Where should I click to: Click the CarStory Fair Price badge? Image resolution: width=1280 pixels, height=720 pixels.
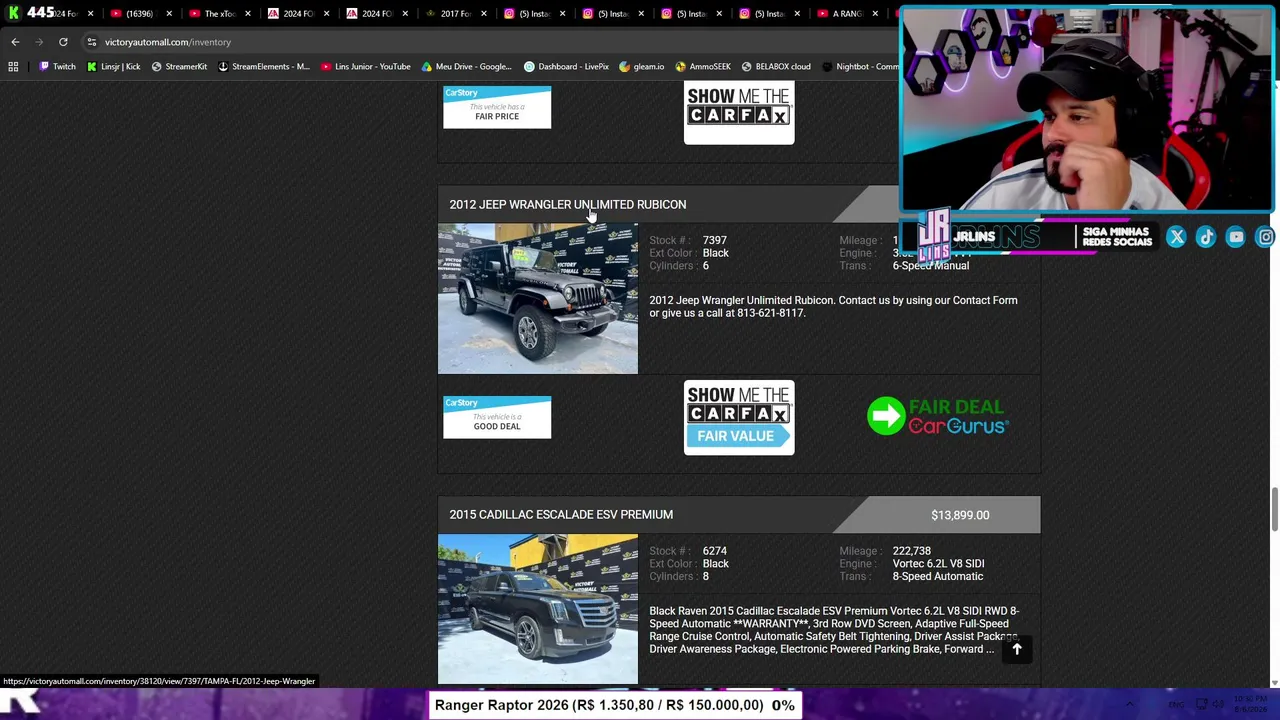pyautogui.click(x=497, y=107)
